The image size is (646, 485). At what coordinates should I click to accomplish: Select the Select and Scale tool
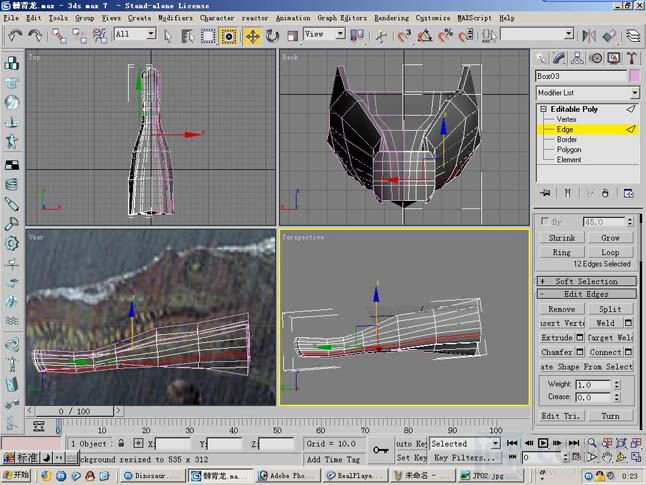(293, 36)
